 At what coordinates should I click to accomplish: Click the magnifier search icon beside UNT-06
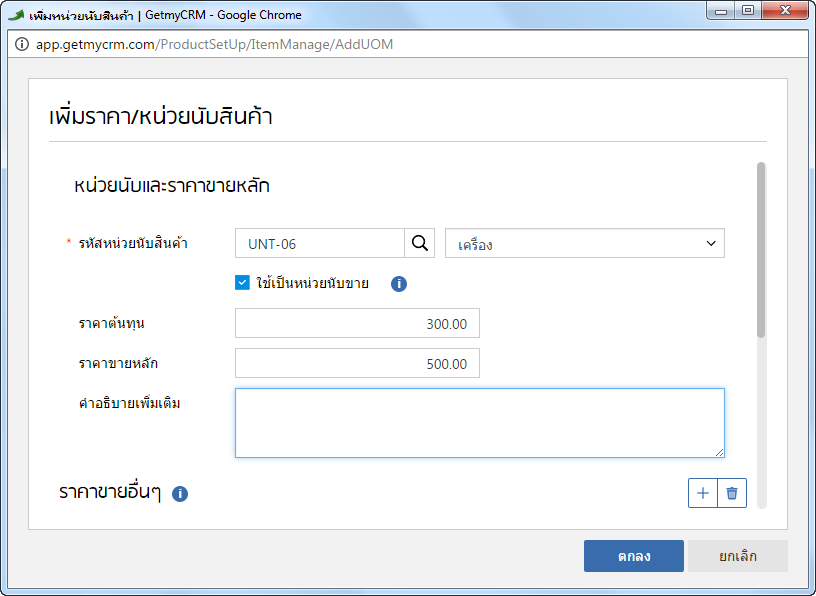pos(419,243)
